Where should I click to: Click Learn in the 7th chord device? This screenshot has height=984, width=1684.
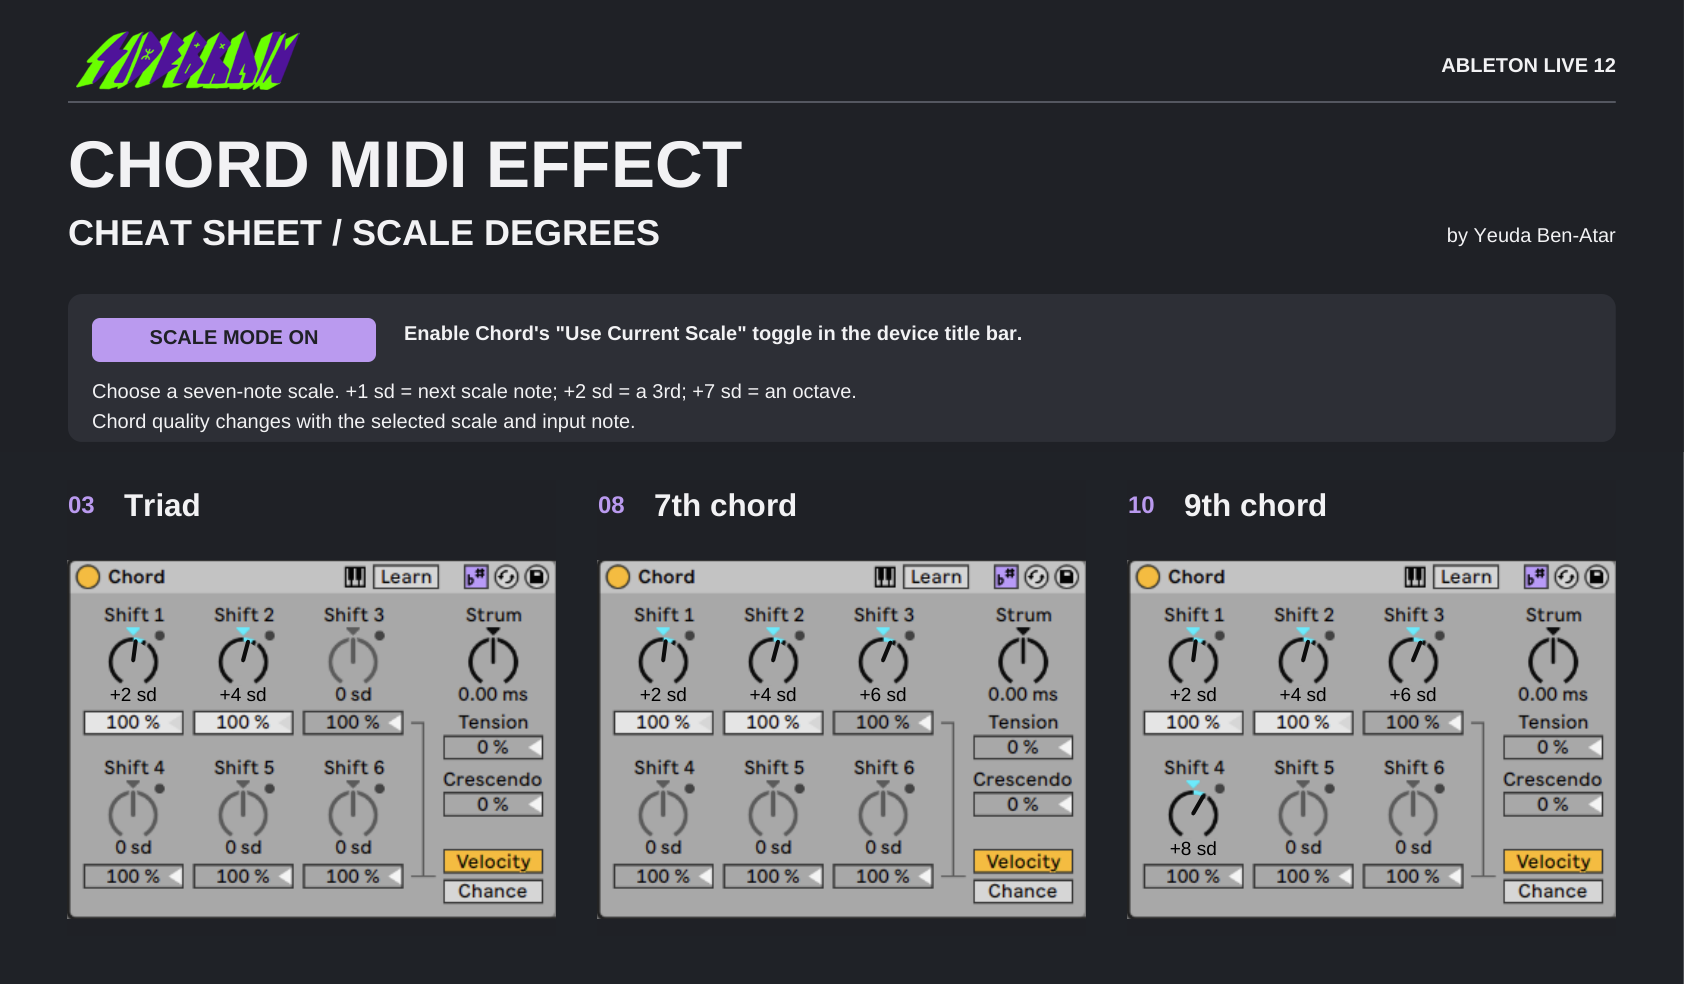(936, 577)
